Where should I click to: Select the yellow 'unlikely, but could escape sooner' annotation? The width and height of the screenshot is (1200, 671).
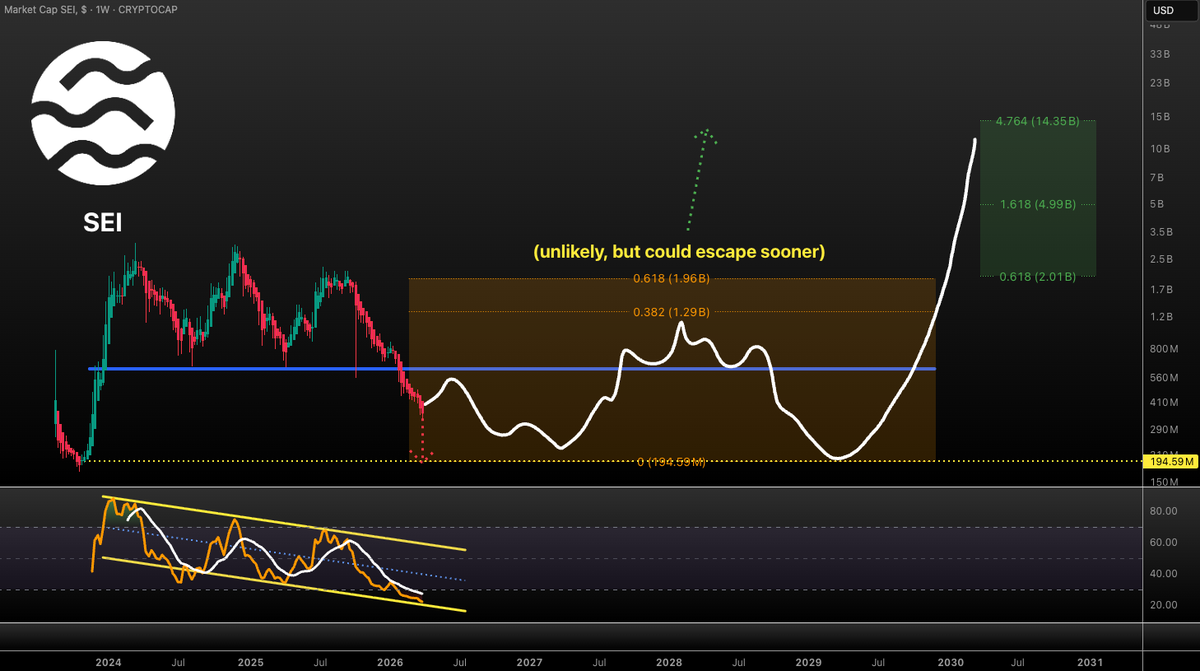(679, 251)
